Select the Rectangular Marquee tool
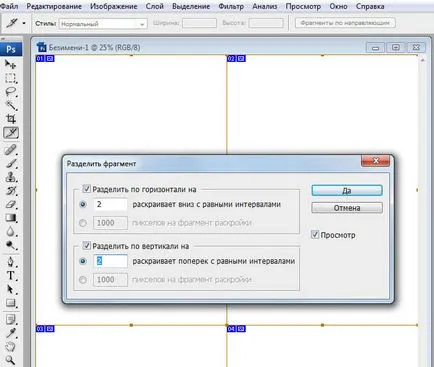This screenshot has height=367, width=434. [11, 78]
